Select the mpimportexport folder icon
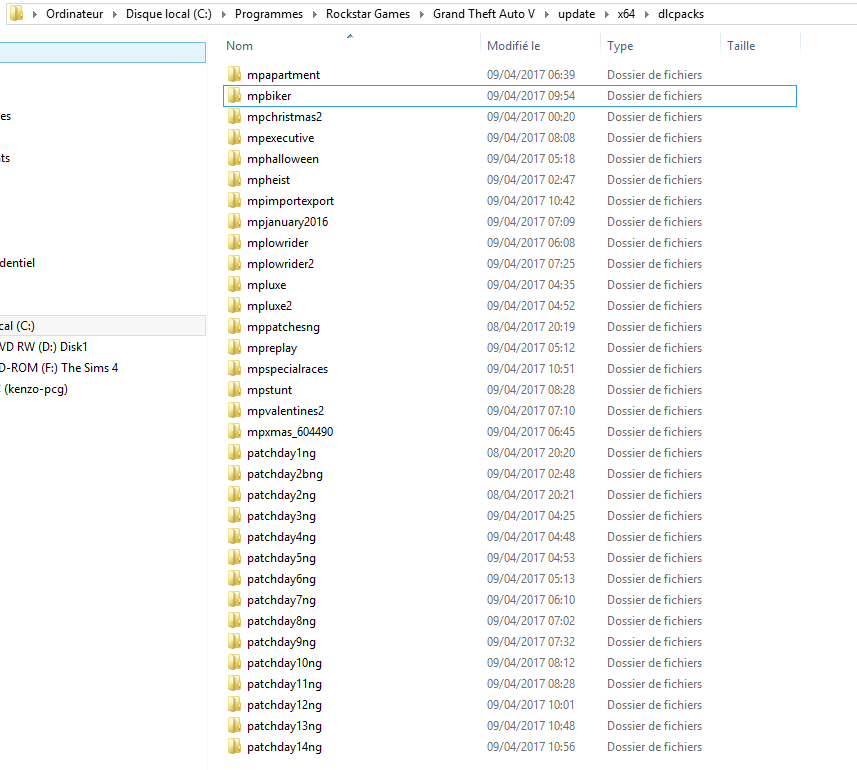 (234, 200)
